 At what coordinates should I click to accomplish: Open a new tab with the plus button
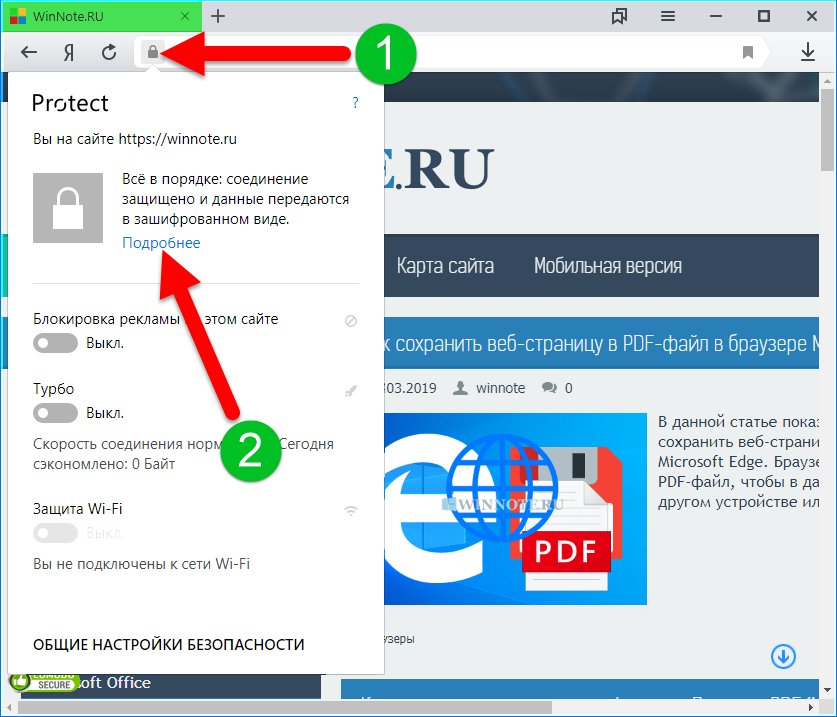[218, 16]
